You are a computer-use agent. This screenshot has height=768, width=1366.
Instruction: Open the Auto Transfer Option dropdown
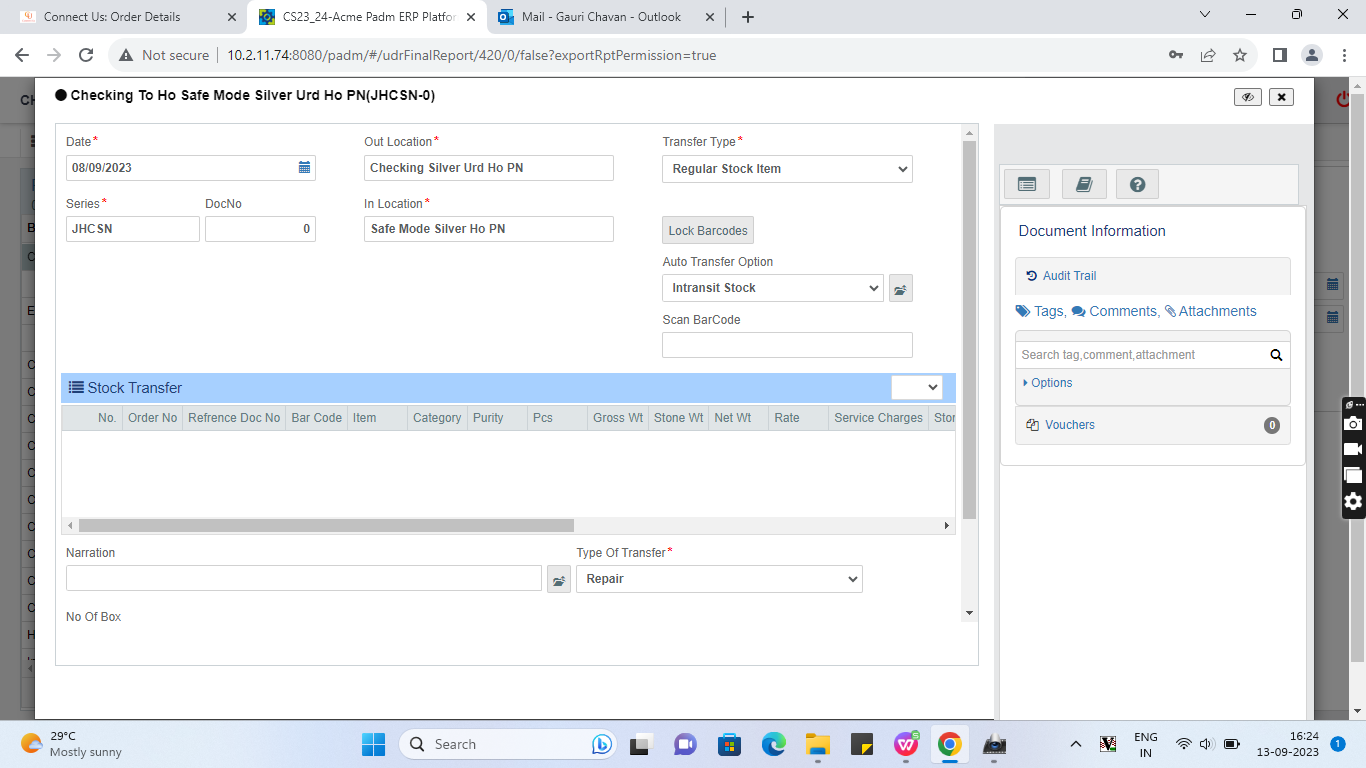tap(772, 288)
